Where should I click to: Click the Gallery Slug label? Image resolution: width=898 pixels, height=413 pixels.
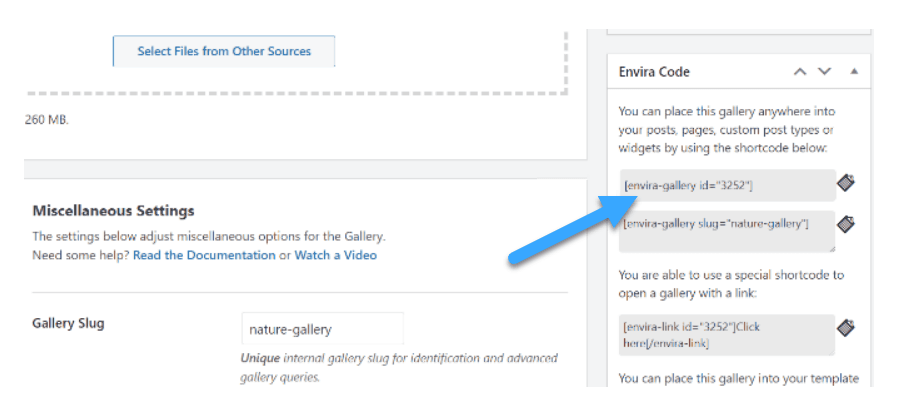click(68, 323)
